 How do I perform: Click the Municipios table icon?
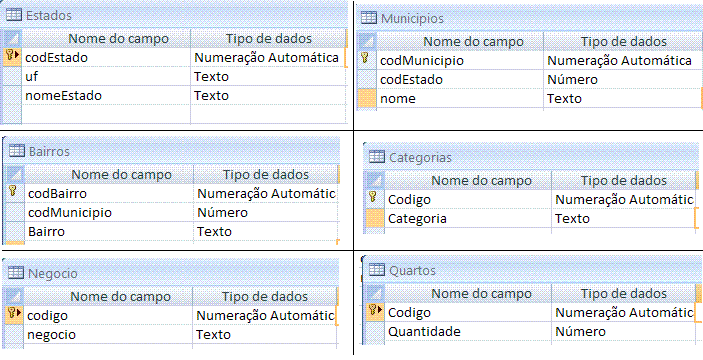(x=369, y=17)
